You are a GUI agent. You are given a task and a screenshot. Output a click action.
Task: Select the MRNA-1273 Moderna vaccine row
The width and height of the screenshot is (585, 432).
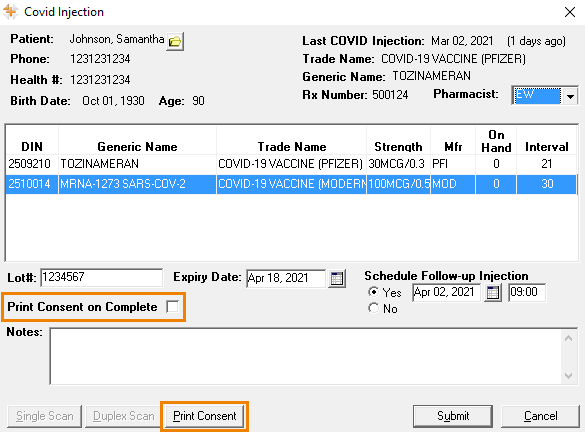click(x=291, y=184)
